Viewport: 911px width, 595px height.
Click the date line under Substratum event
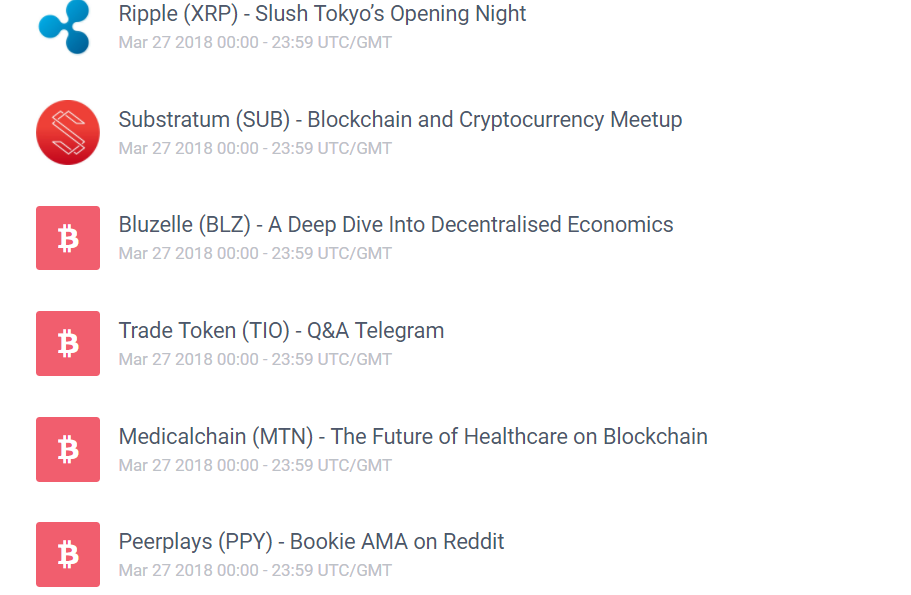[x=255, y=149]
